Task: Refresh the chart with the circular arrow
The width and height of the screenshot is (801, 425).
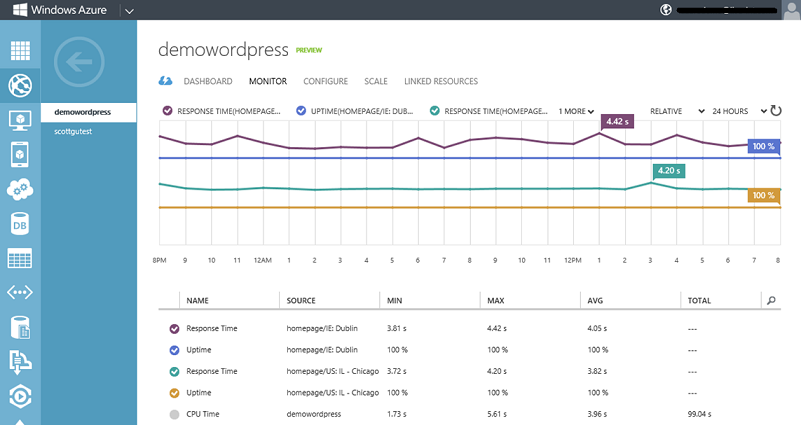Action: [776, 110]
